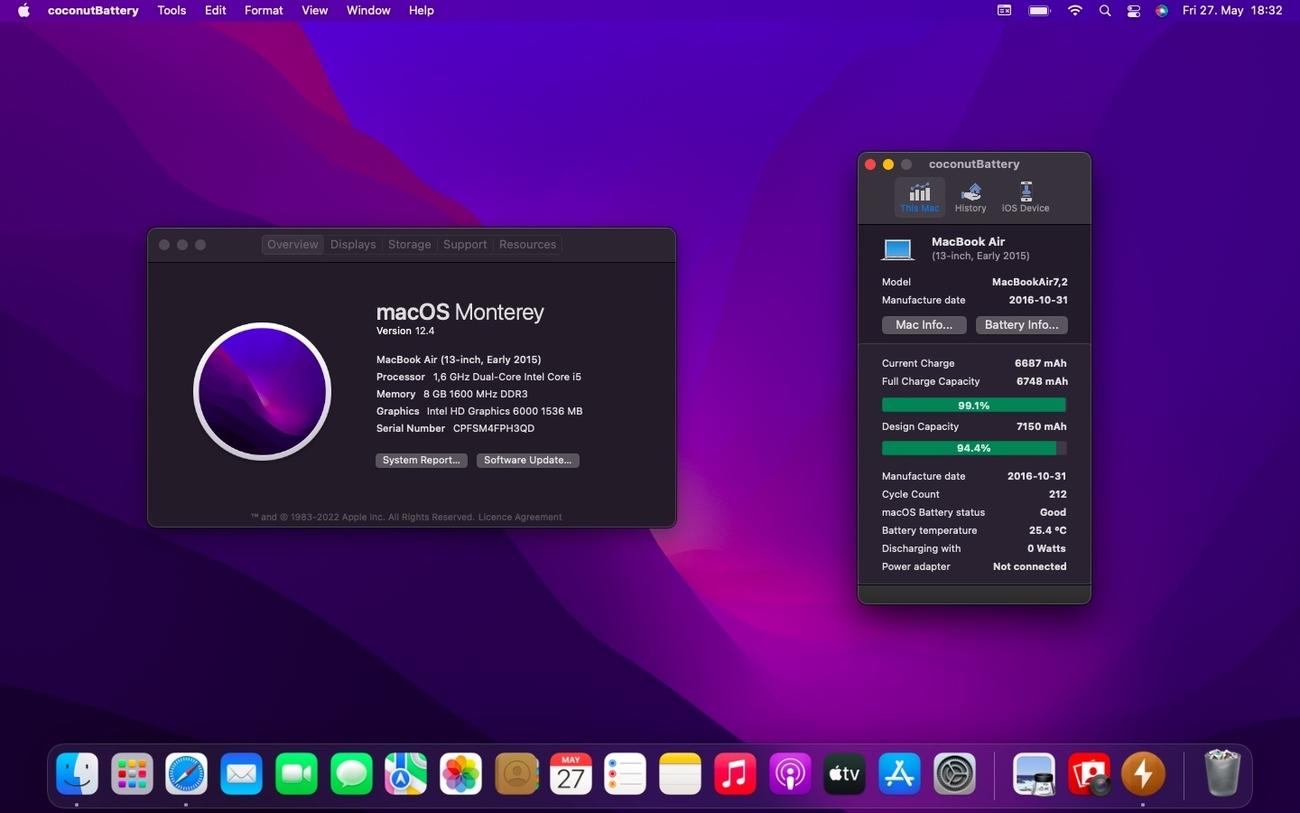This screenshot has height=813, width=1300.
Task: Open the Window menu
Action: 368,10
